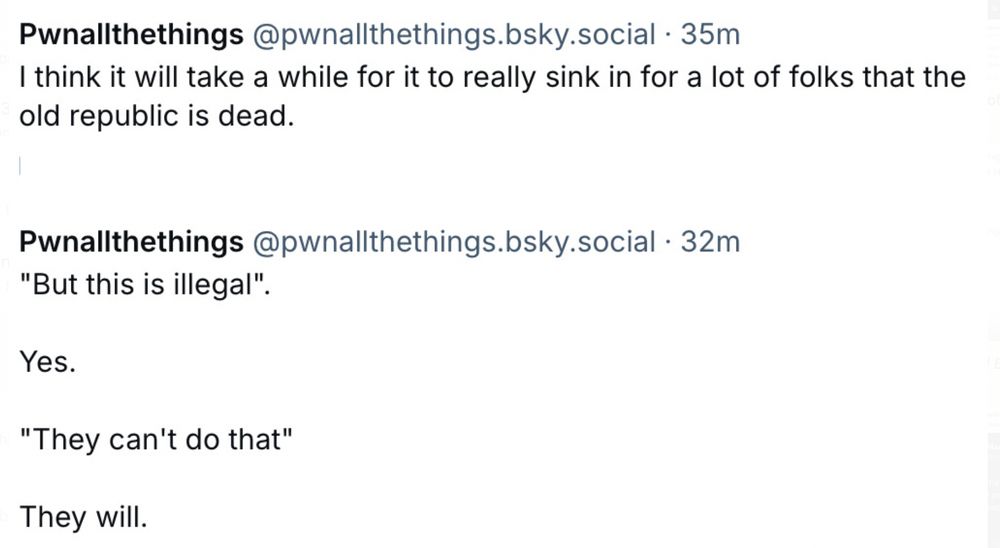Open Pwnallthethings profile from the 35m post name

coord(131,34)
